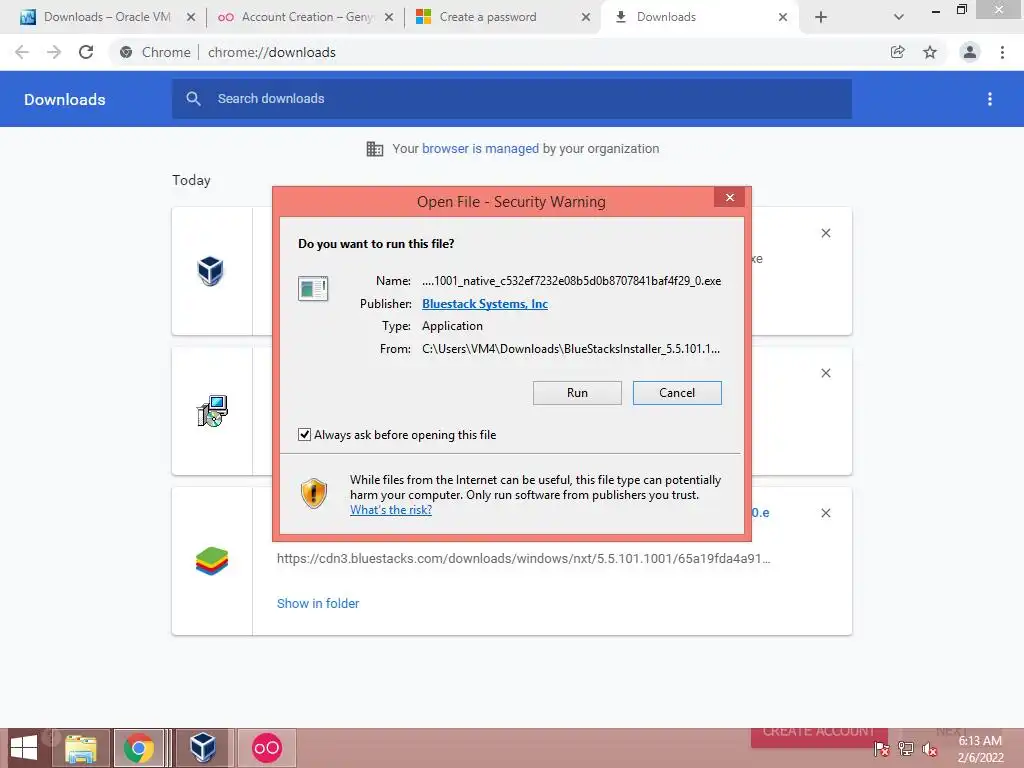Open a new tab with plus button
Image resolution: width=1024 pixels, height=768 pixels.
click(821, 17)
